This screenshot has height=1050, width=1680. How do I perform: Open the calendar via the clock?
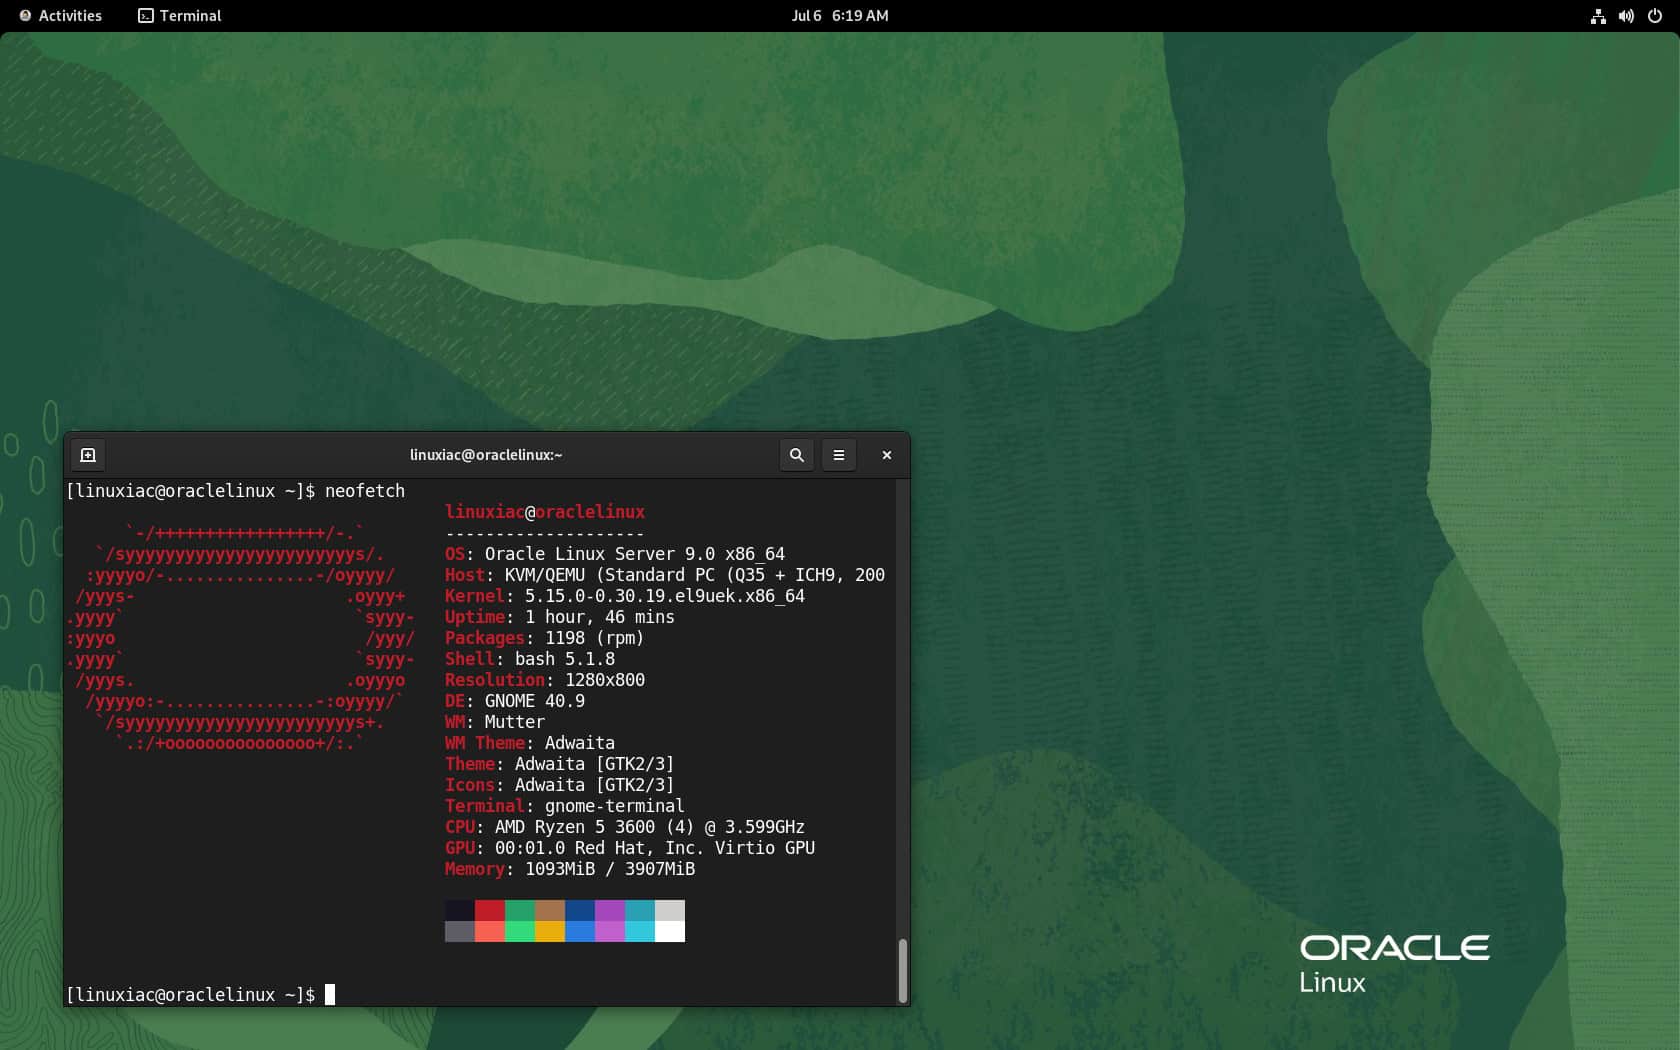click(840, 16)
